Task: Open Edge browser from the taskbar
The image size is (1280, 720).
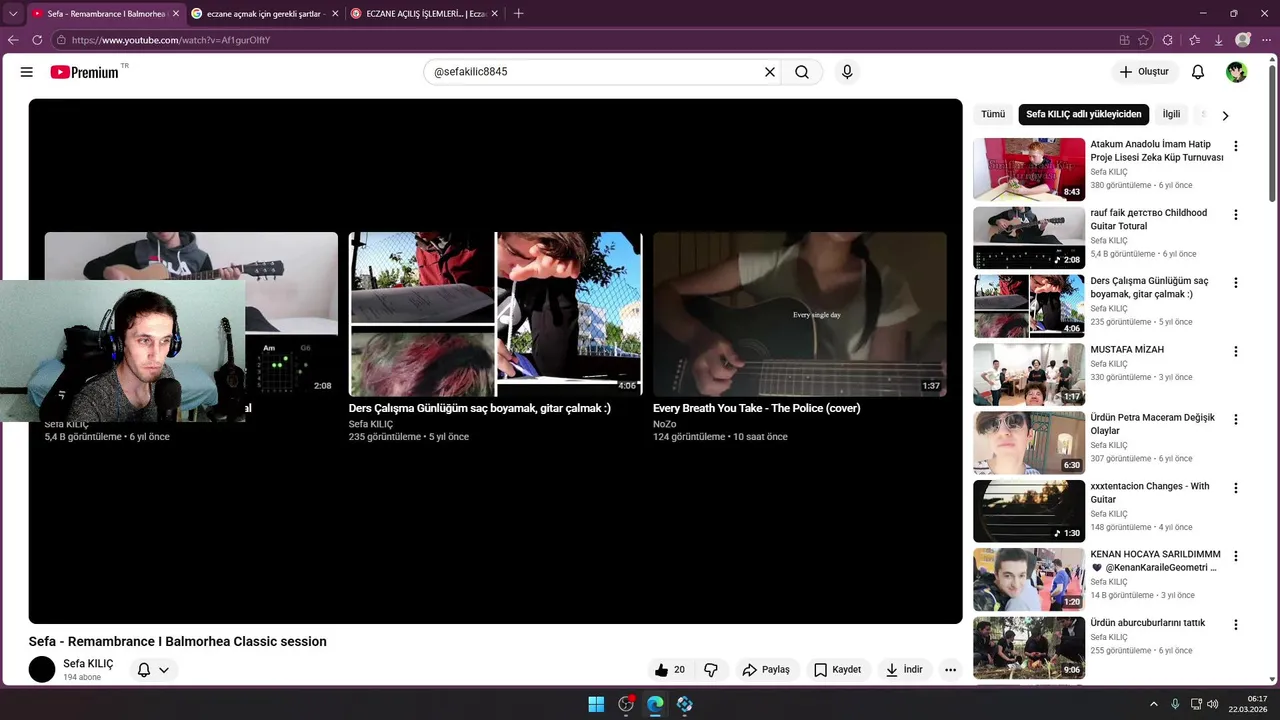Action: (x=655, y=704)
